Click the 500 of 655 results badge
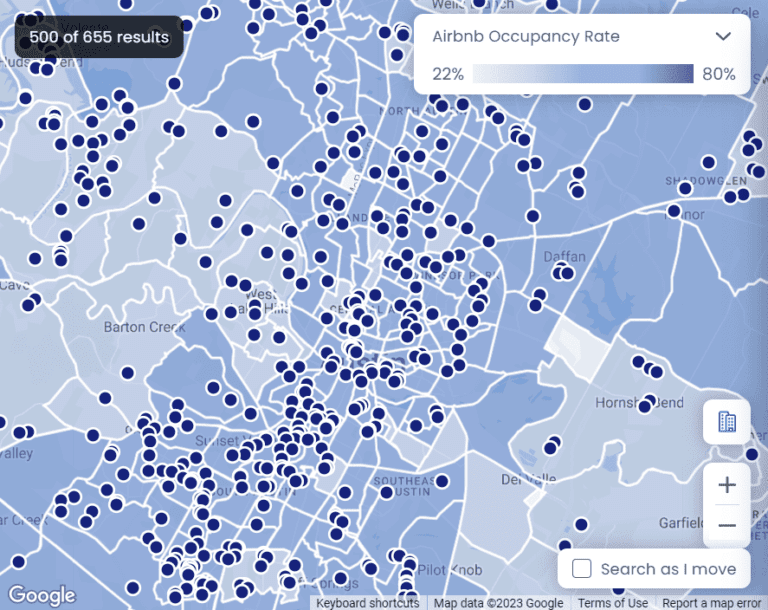Screen dimensions: 768x610 click(99, 38)
